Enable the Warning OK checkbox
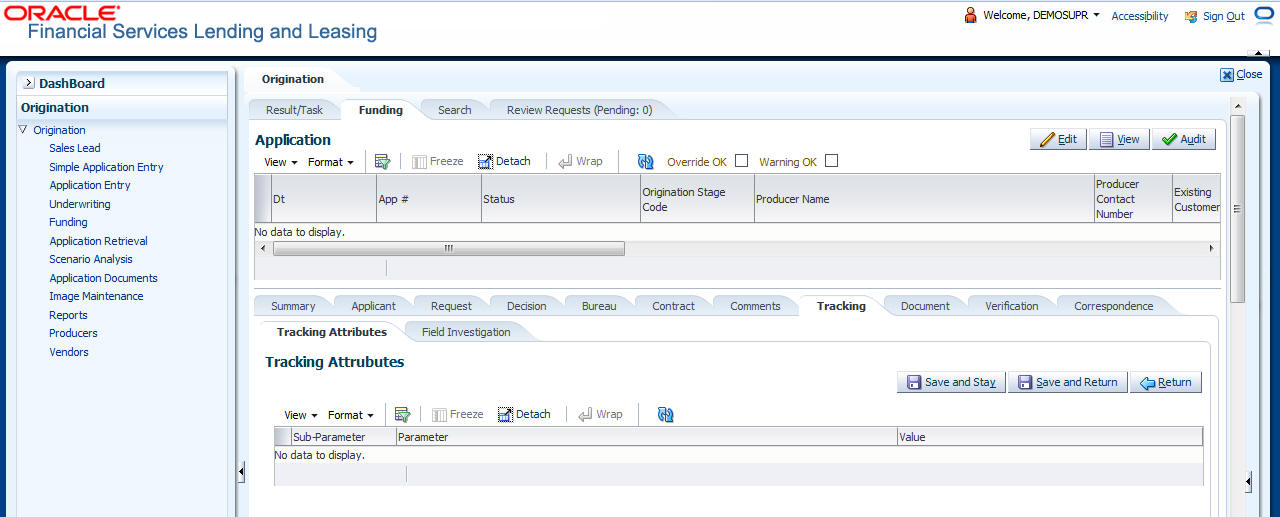This screenshot has width=1280, height=517. pos(831,160)
